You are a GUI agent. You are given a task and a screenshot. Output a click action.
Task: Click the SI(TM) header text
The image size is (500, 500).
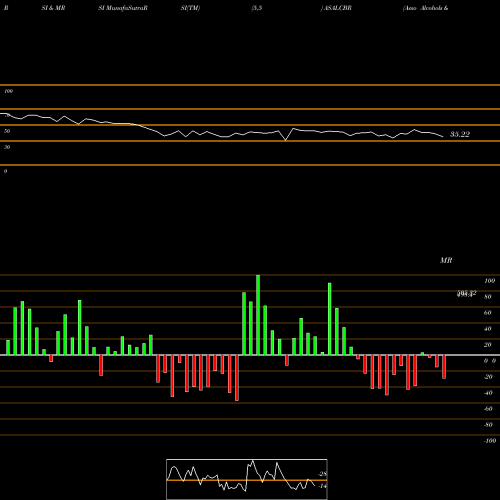click(x=190, y=8)
